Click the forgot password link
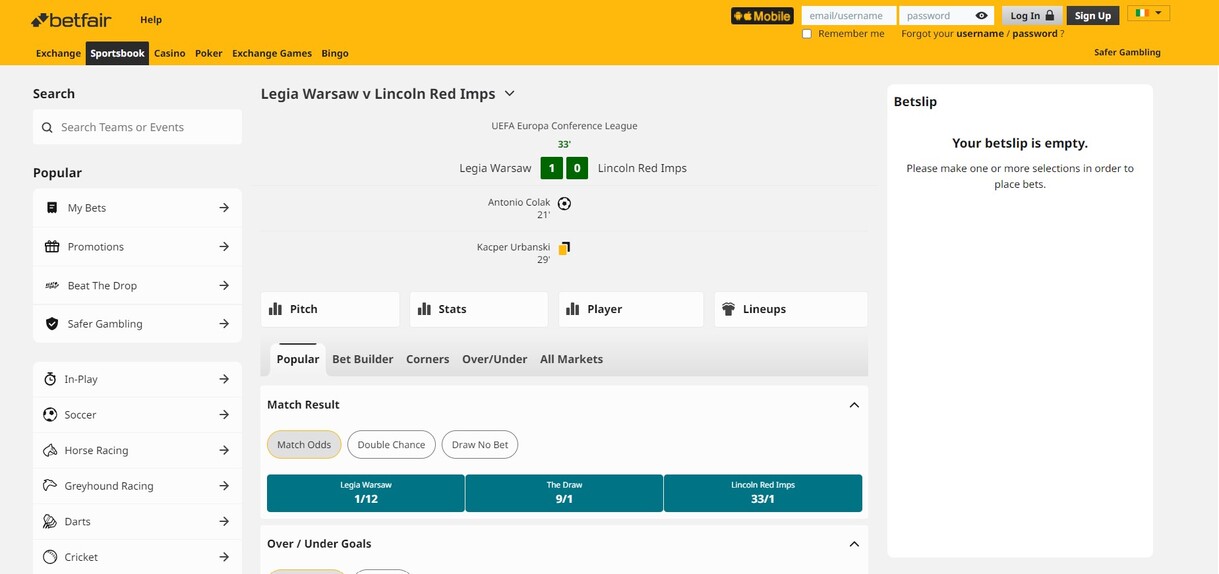This screenshot has width=1219, height=574. [x=1035, y=34]
